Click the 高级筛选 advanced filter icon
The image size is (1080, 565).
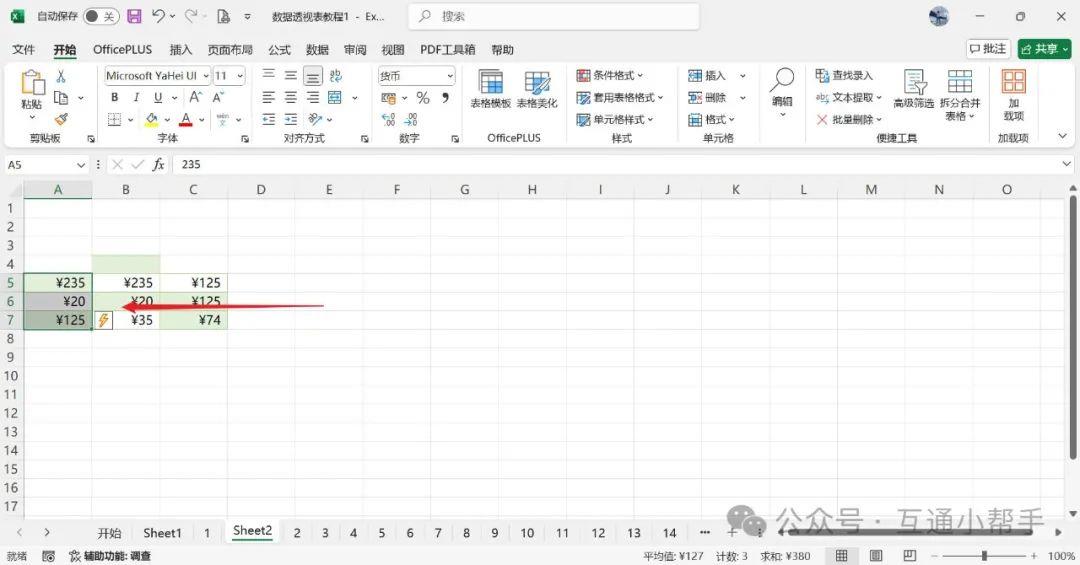914,89
